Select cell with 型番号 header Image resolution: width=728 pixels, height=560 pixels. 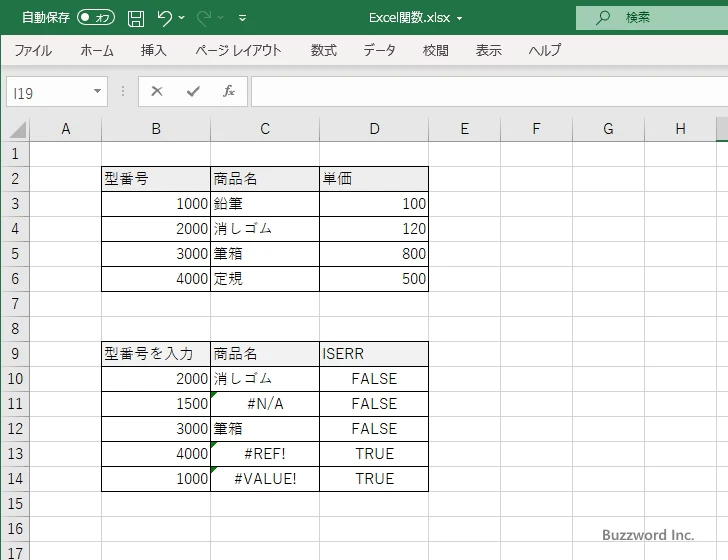pyautogui.click(x=156, y=179)
